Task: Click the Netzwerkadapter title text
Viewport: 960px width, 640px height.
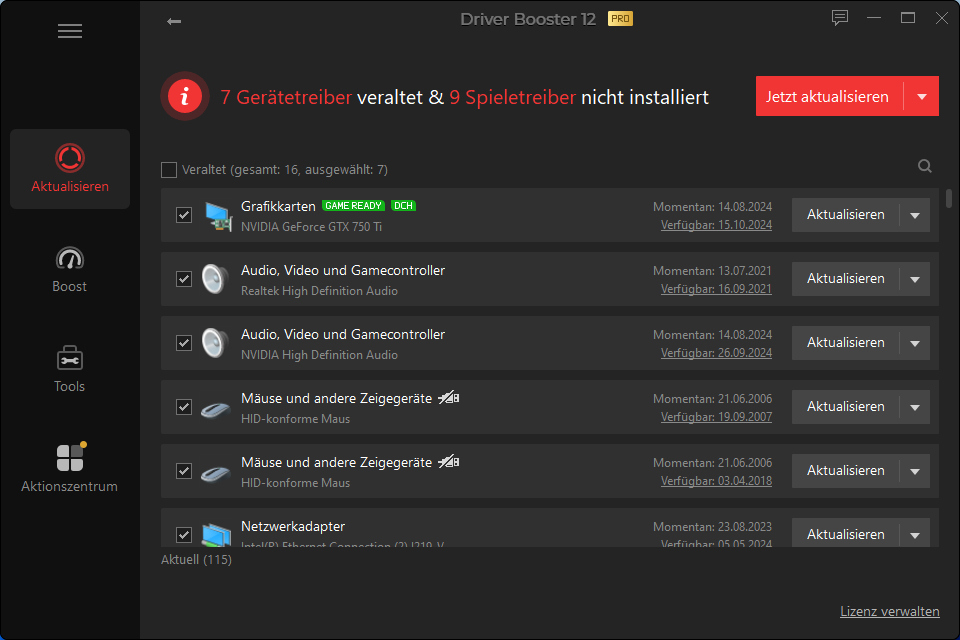Action: pyautogui.click(x=293, y=526)
